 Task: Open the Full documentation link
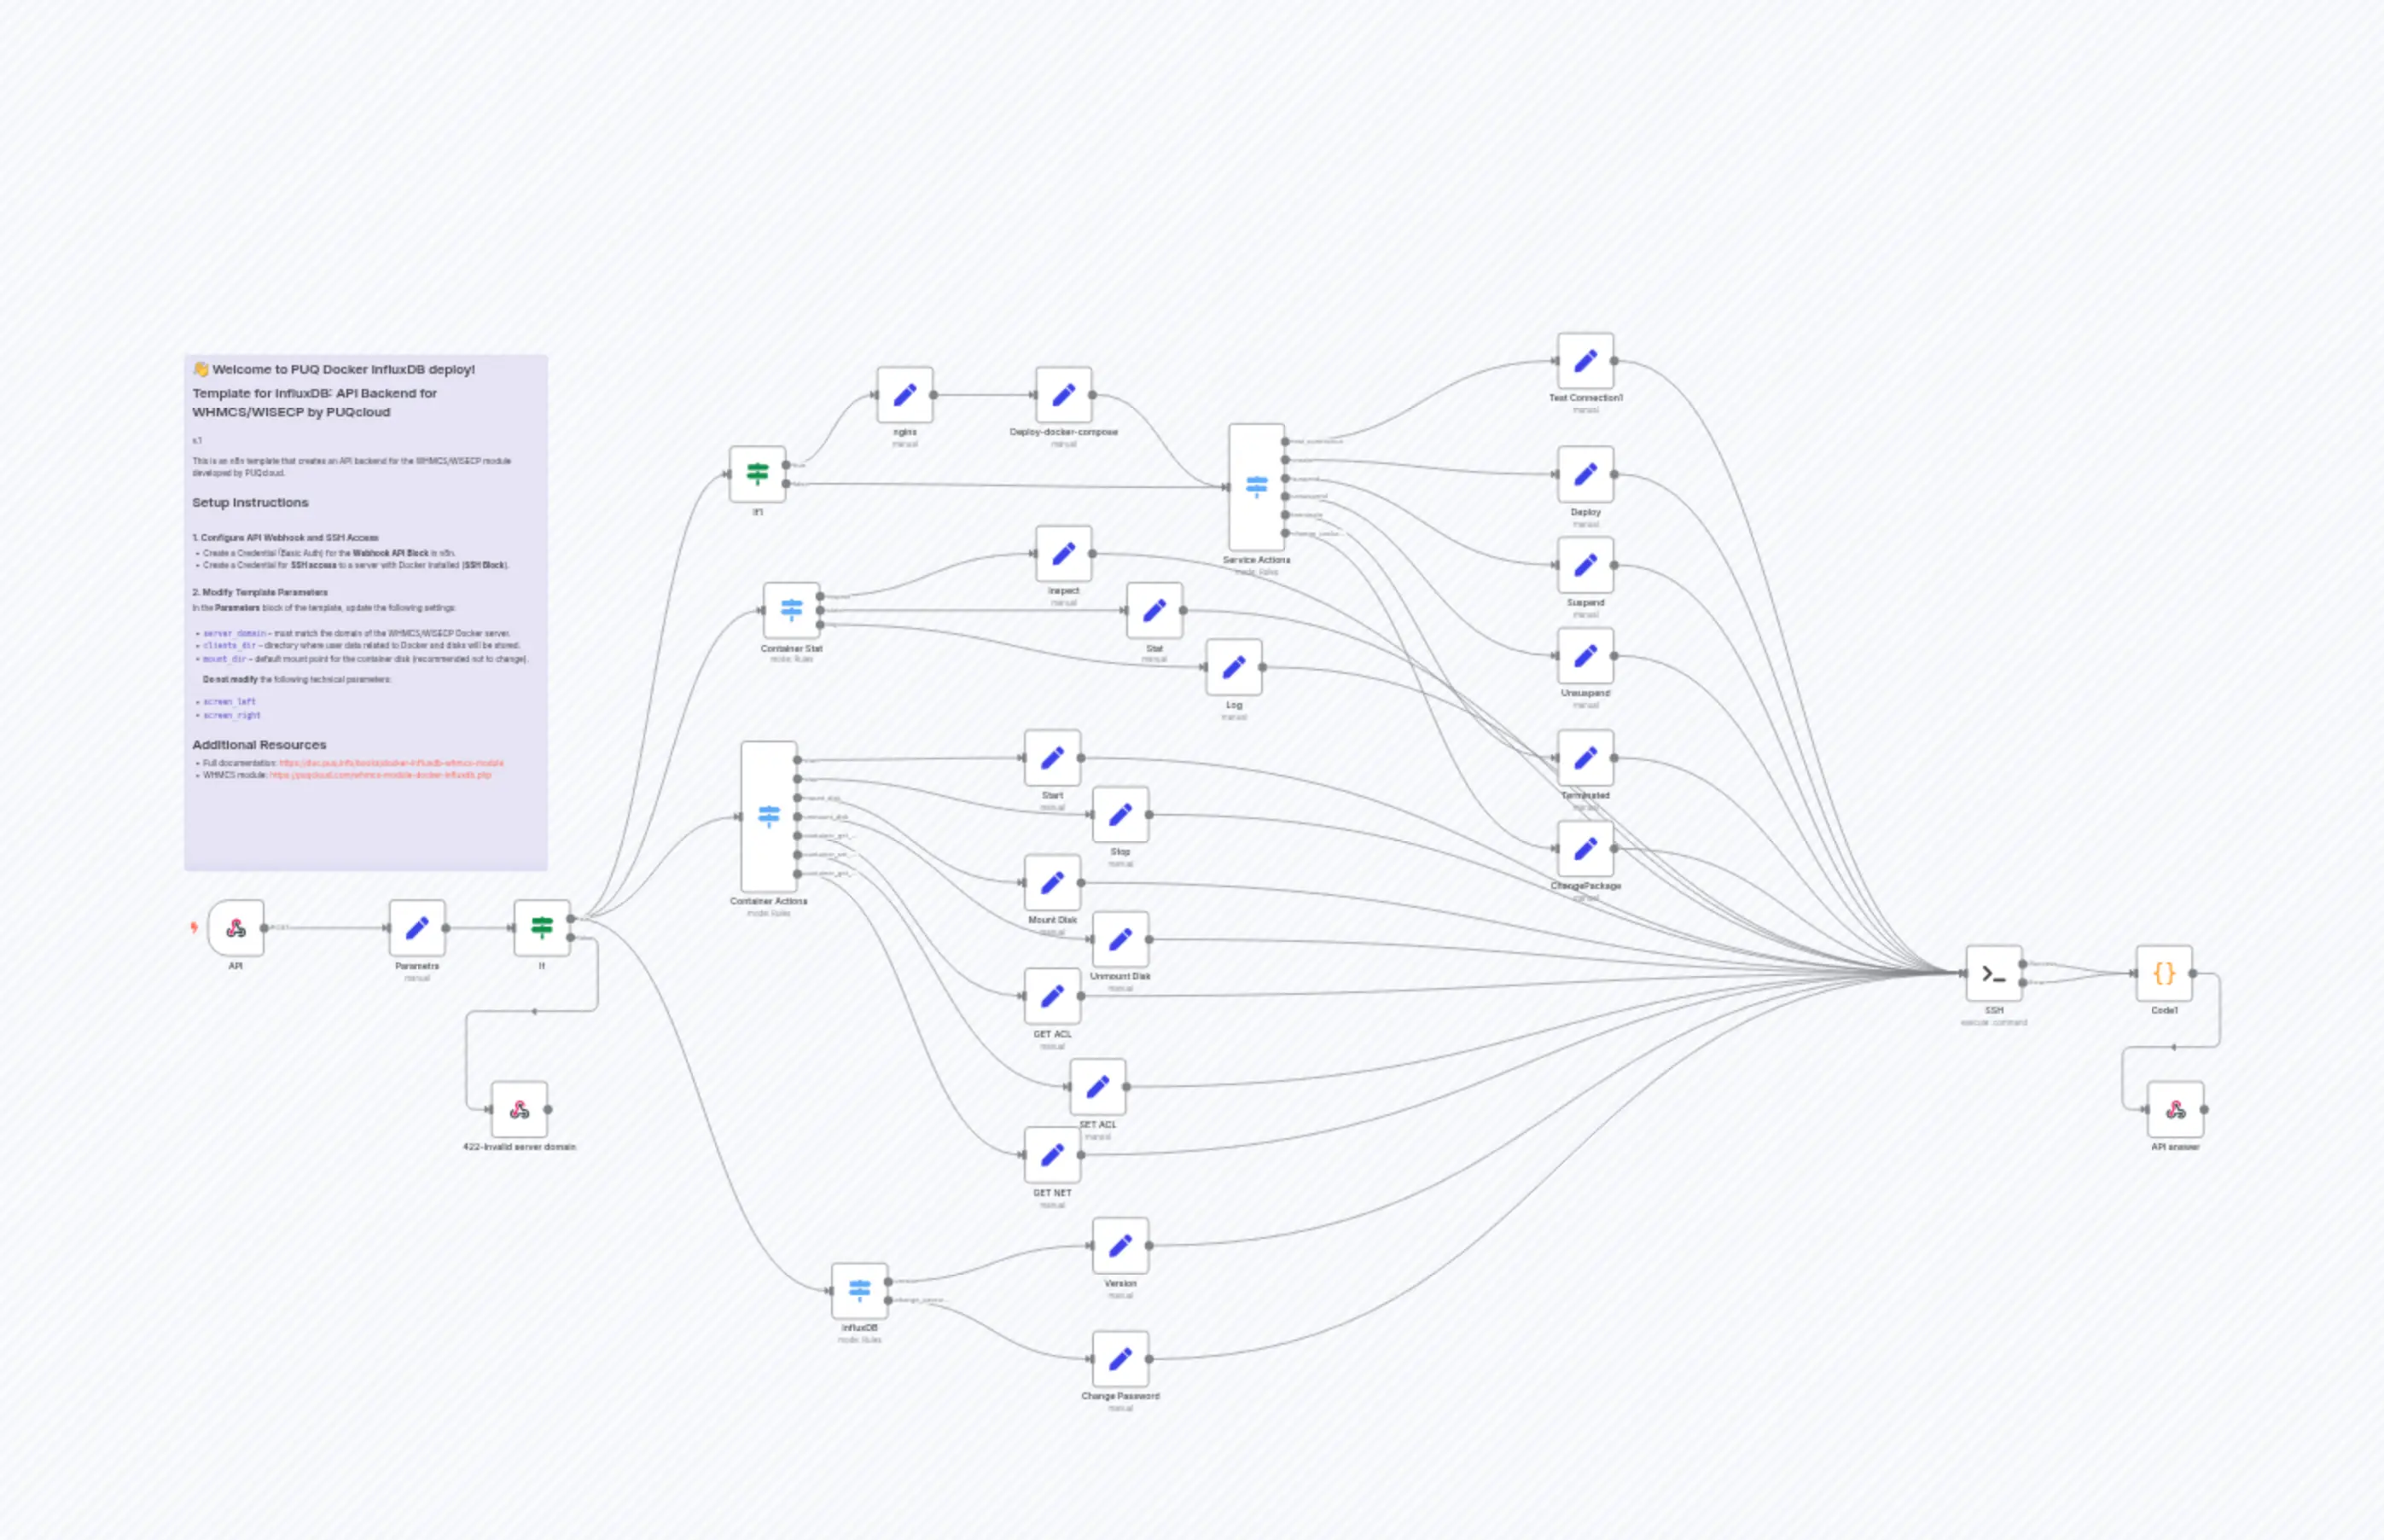[x=391, y=763]
